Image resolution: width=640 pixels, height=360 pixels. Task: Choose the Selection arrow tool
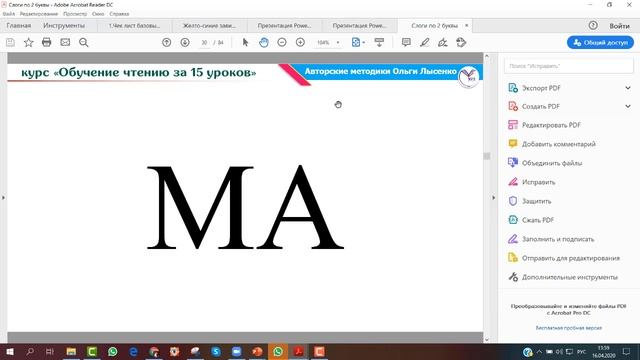[x=245, y=42]
